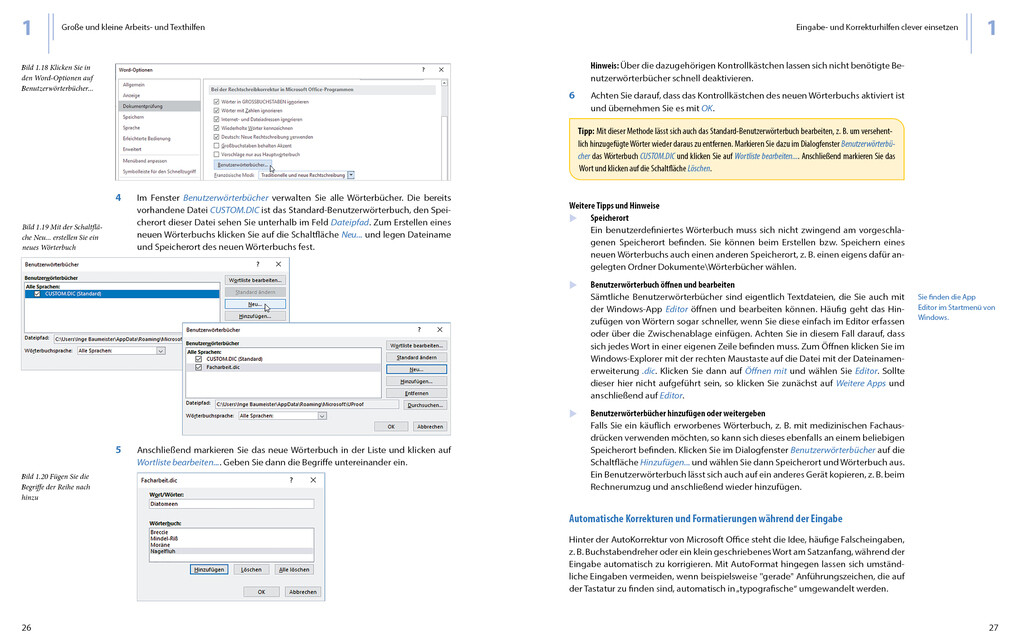Open Wörterbuchsprache dropdown in rear dialog
Viewport: 1020px width, 644px height.
(160, 351)
